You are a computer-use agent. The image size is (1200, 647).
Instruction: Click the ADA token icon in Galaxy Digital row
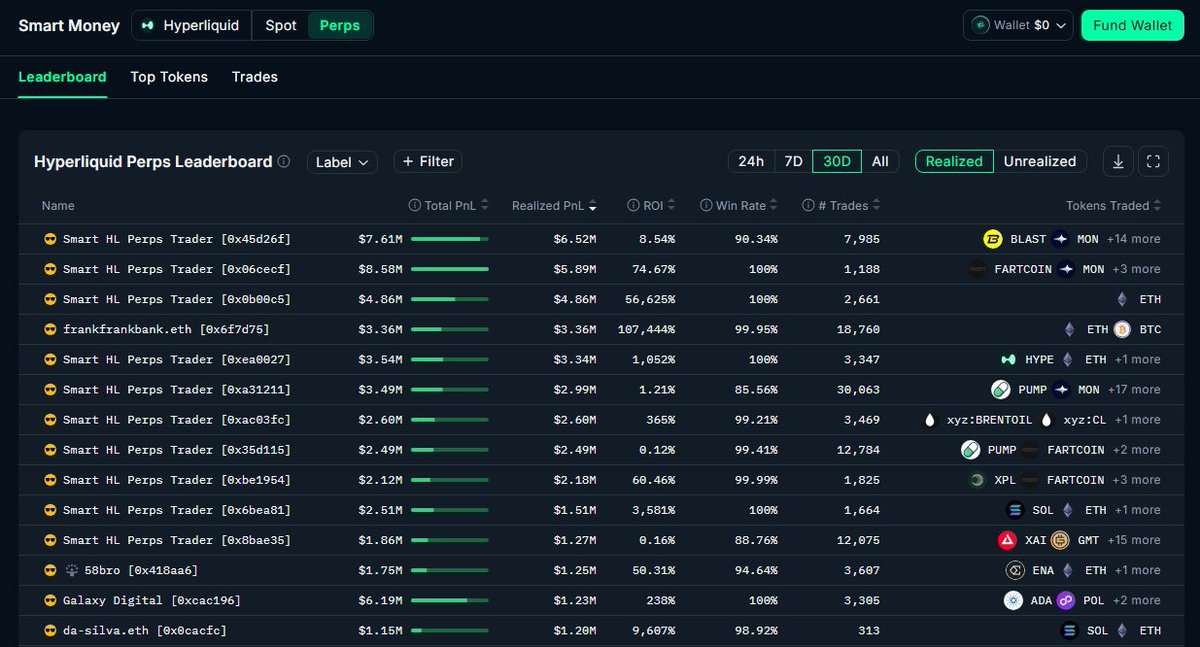pyautogui.click(x=1014, y=600)
